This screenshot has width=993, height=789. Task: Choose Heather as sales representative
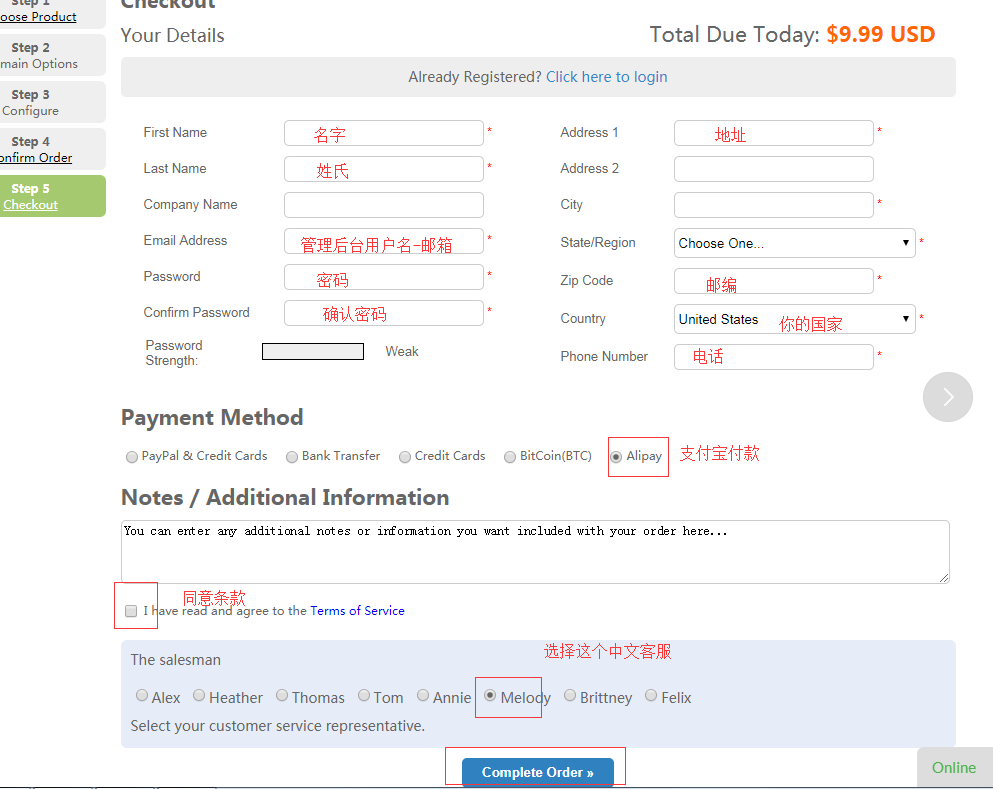click(x=199, y=696)
